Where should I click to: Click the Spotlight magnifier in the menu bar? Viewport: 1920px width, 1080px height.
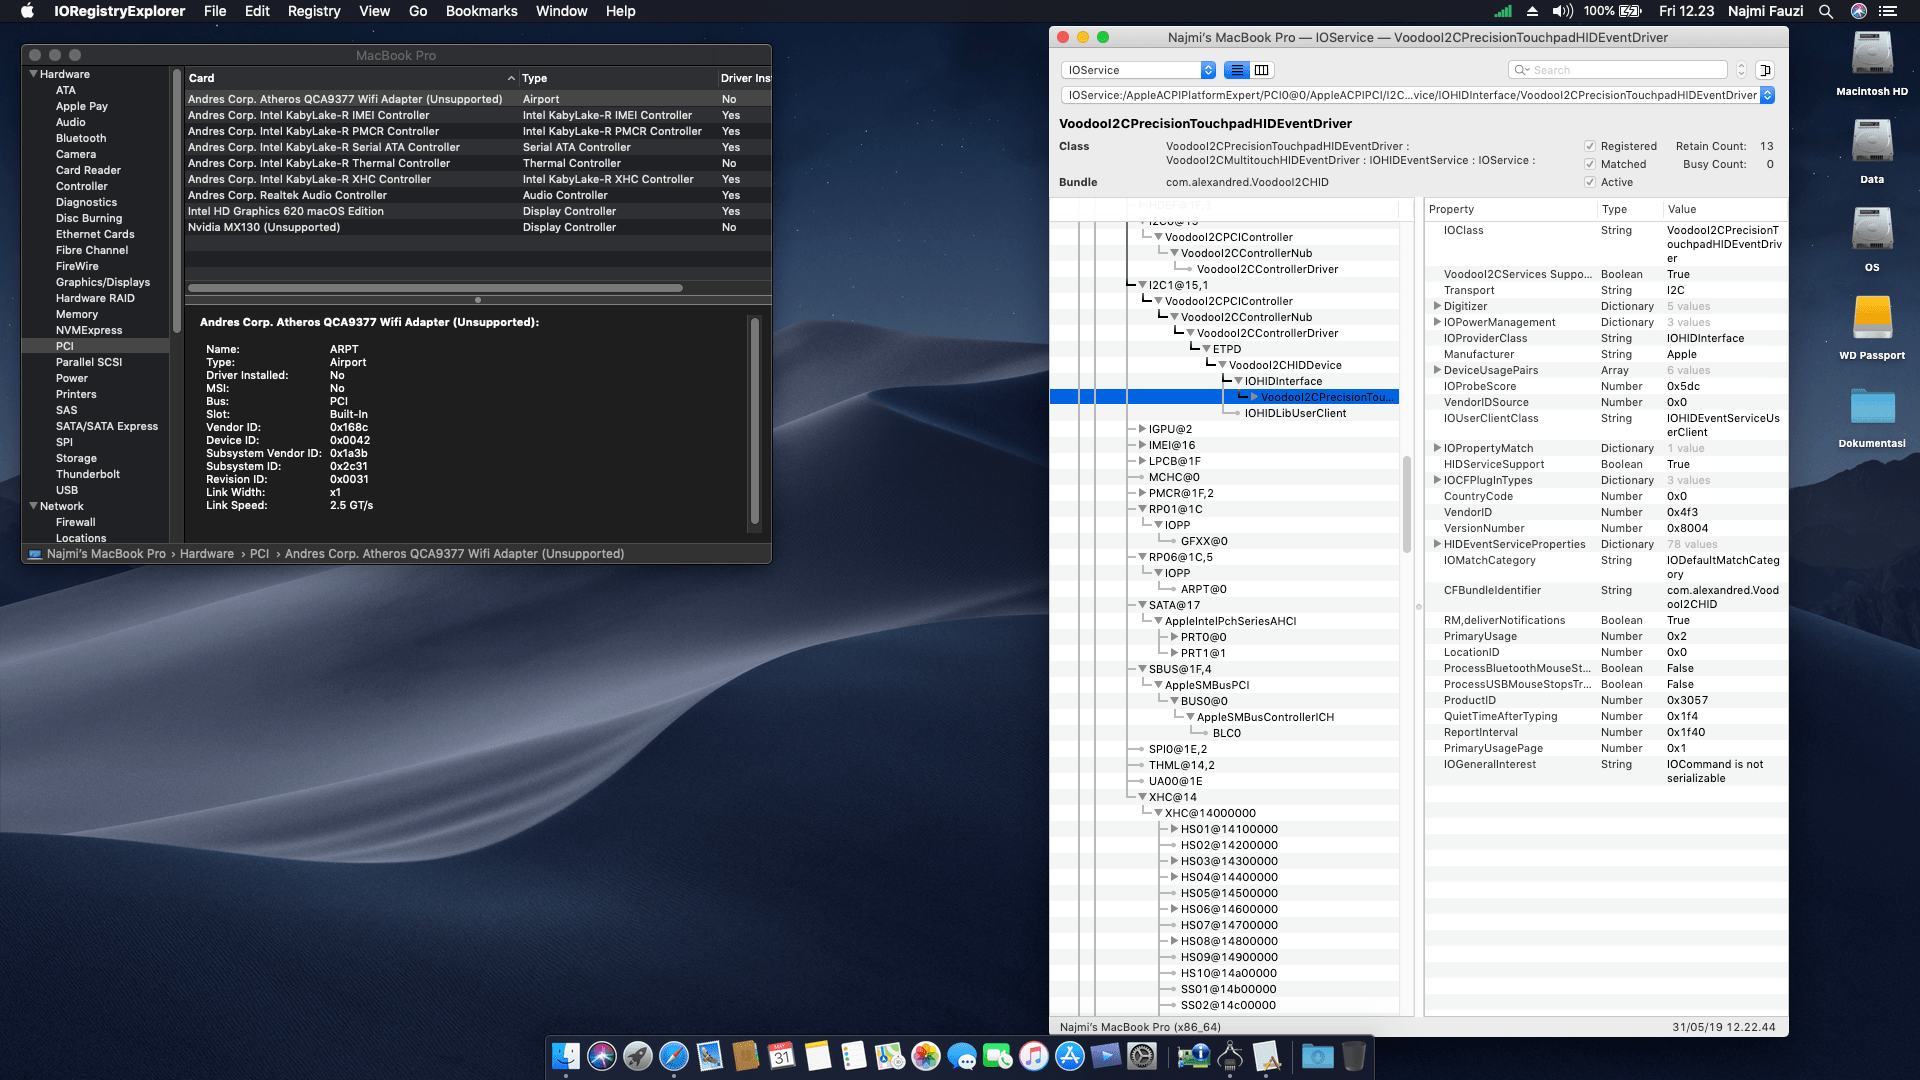(x=1826, y=11)
